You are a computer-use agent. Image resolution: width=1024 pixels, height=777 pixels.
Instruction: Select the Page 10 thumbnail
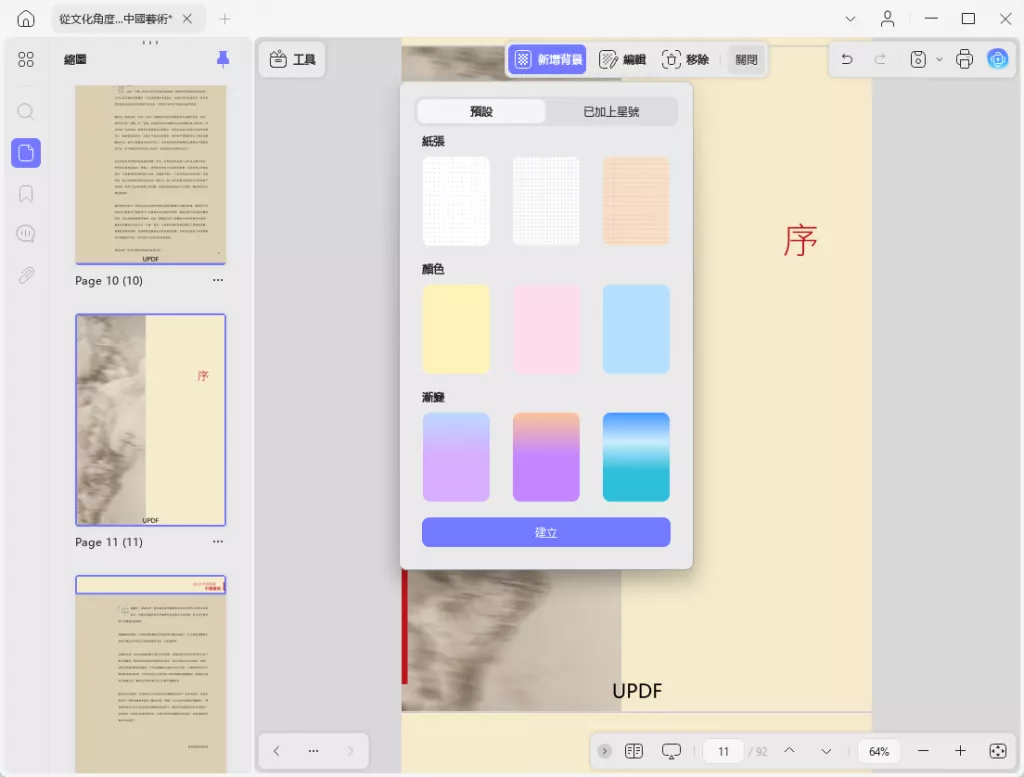tap(150, 176)
